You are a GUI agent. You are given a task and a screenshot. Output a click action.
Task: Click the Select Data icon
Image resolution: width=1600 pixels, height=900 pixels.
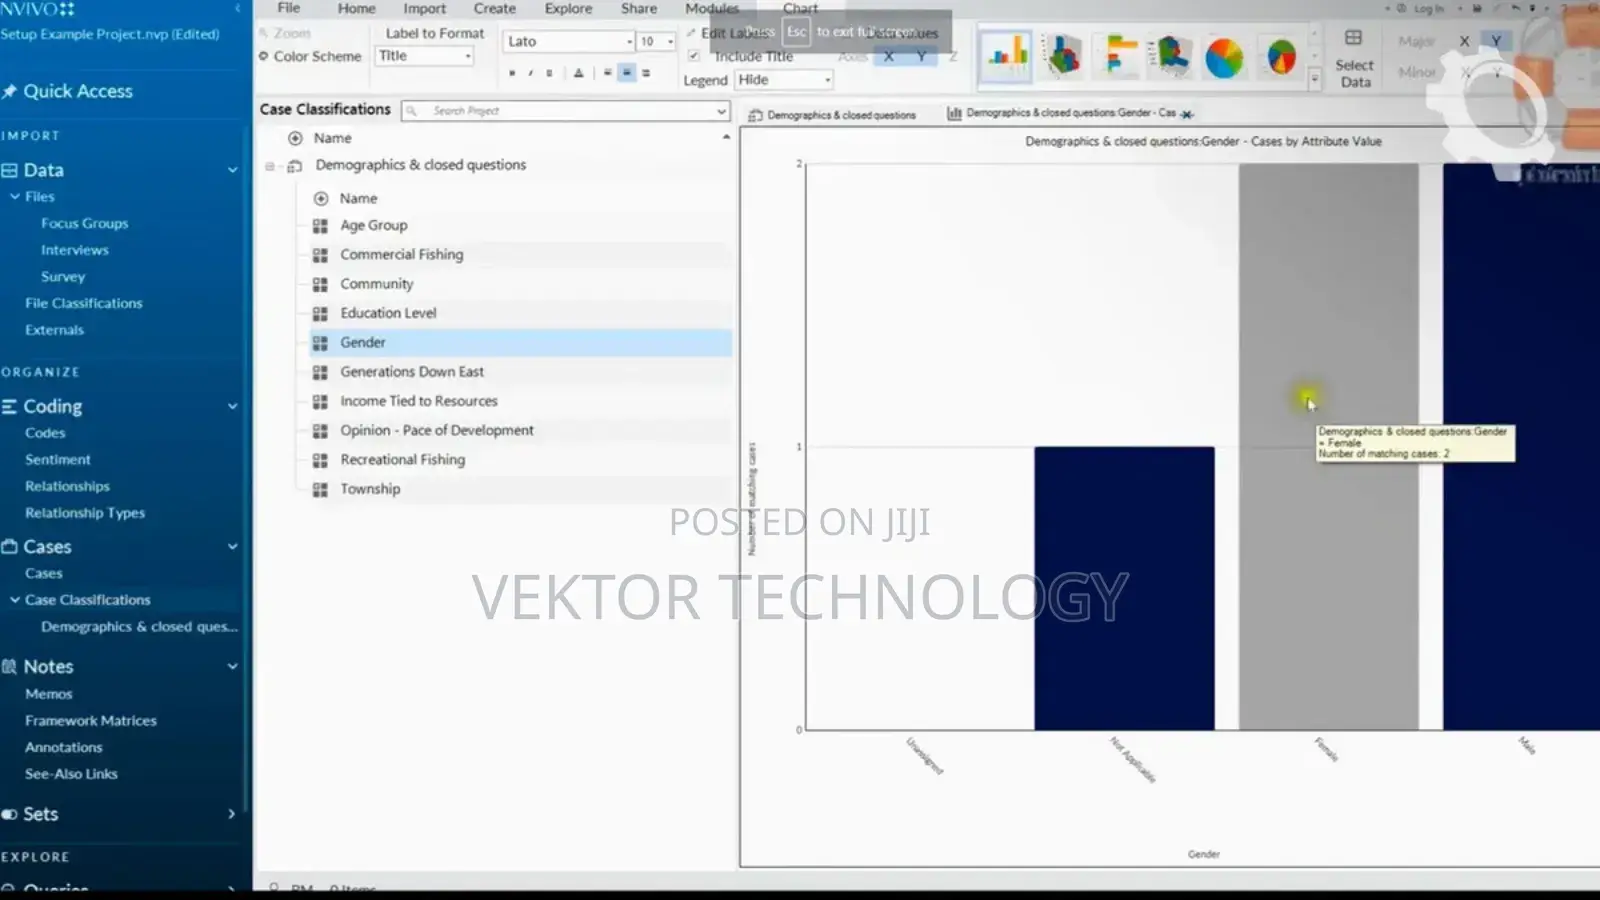coord(1353,38)
